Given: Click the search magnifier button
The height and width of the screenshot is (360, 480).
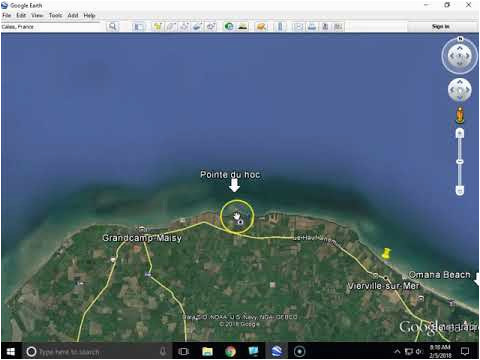Looking at the screenshot, I should click(x=113, y=27).
